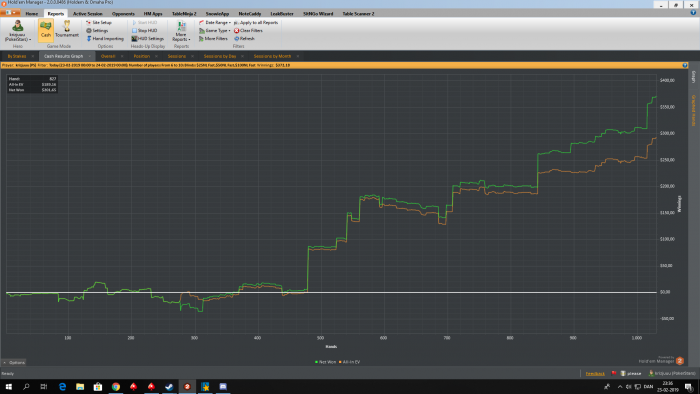Open the Opponents ribbon tab
Image resolution: width=700 pixels, height=394 pixels.
(x=123, y=14)
